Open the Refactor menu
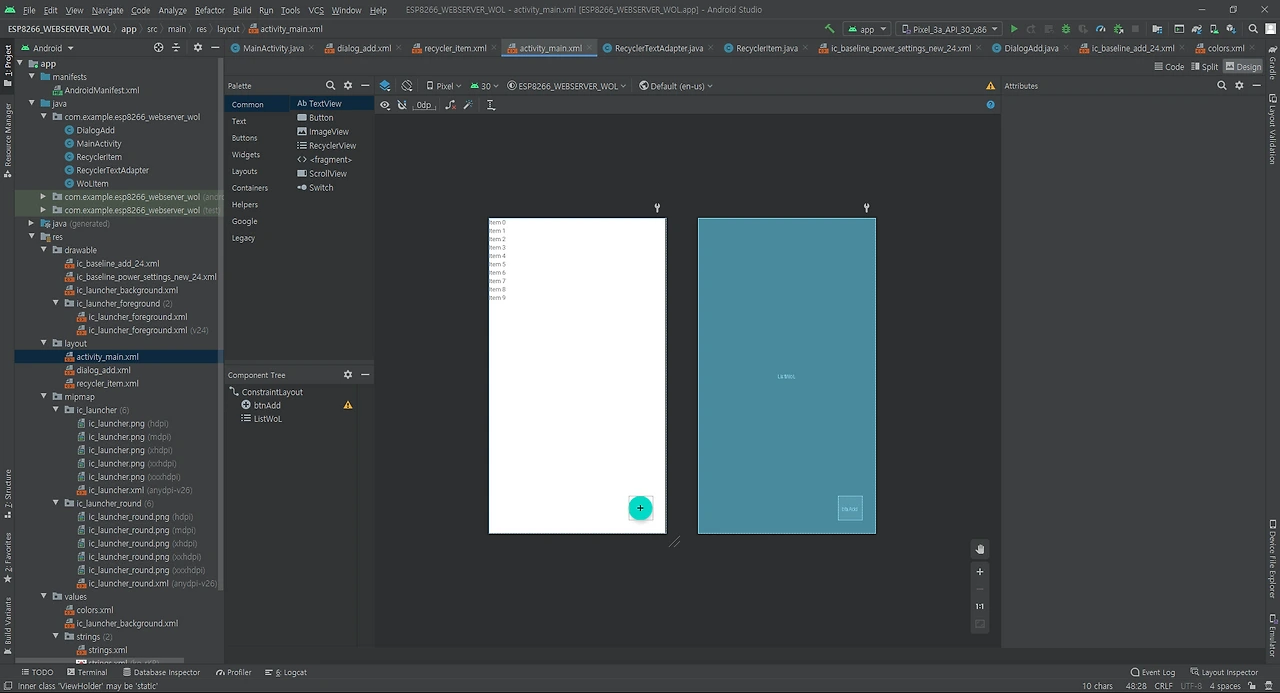 click(x=209, y=10)
